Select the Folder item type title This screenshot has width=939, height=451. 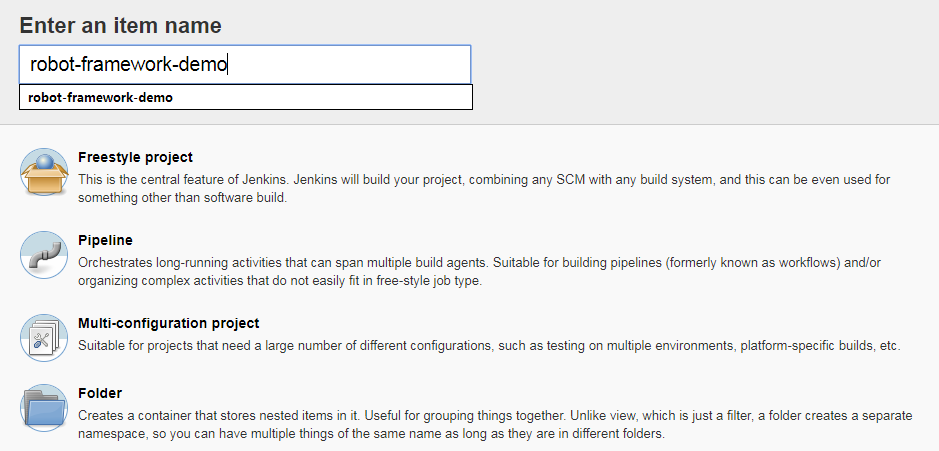100,393
